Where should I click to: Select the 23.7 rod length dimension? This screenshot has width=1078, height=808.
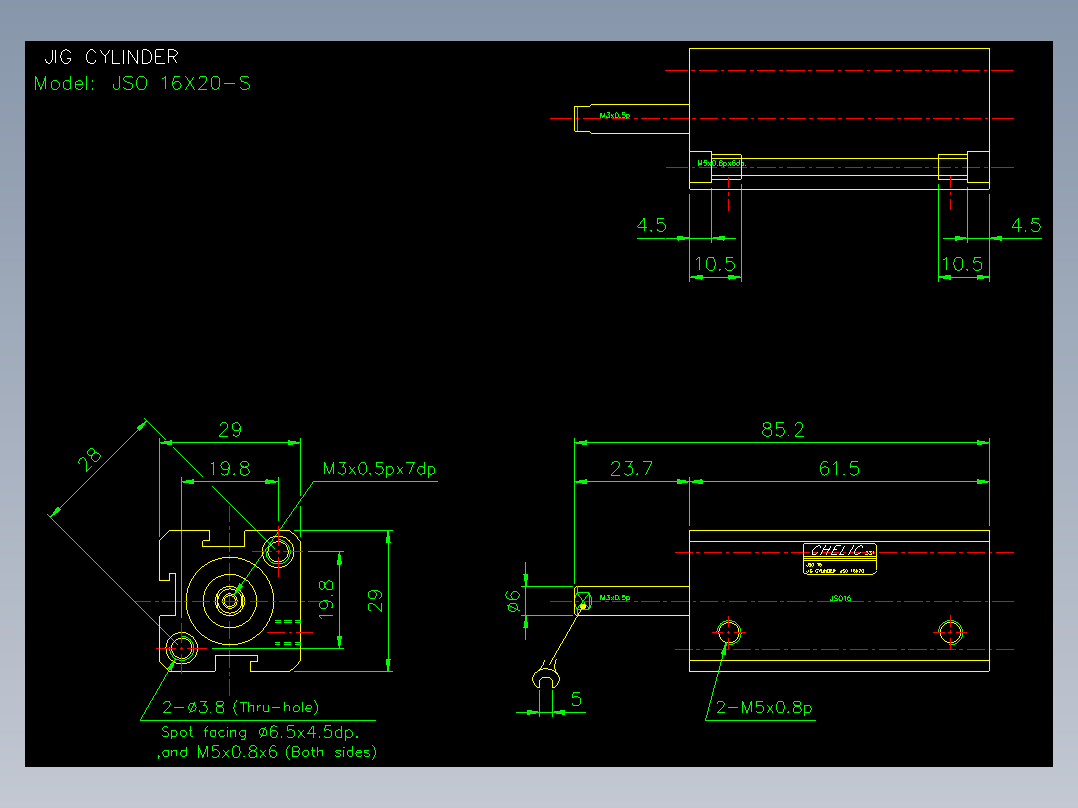coord(631,469)
